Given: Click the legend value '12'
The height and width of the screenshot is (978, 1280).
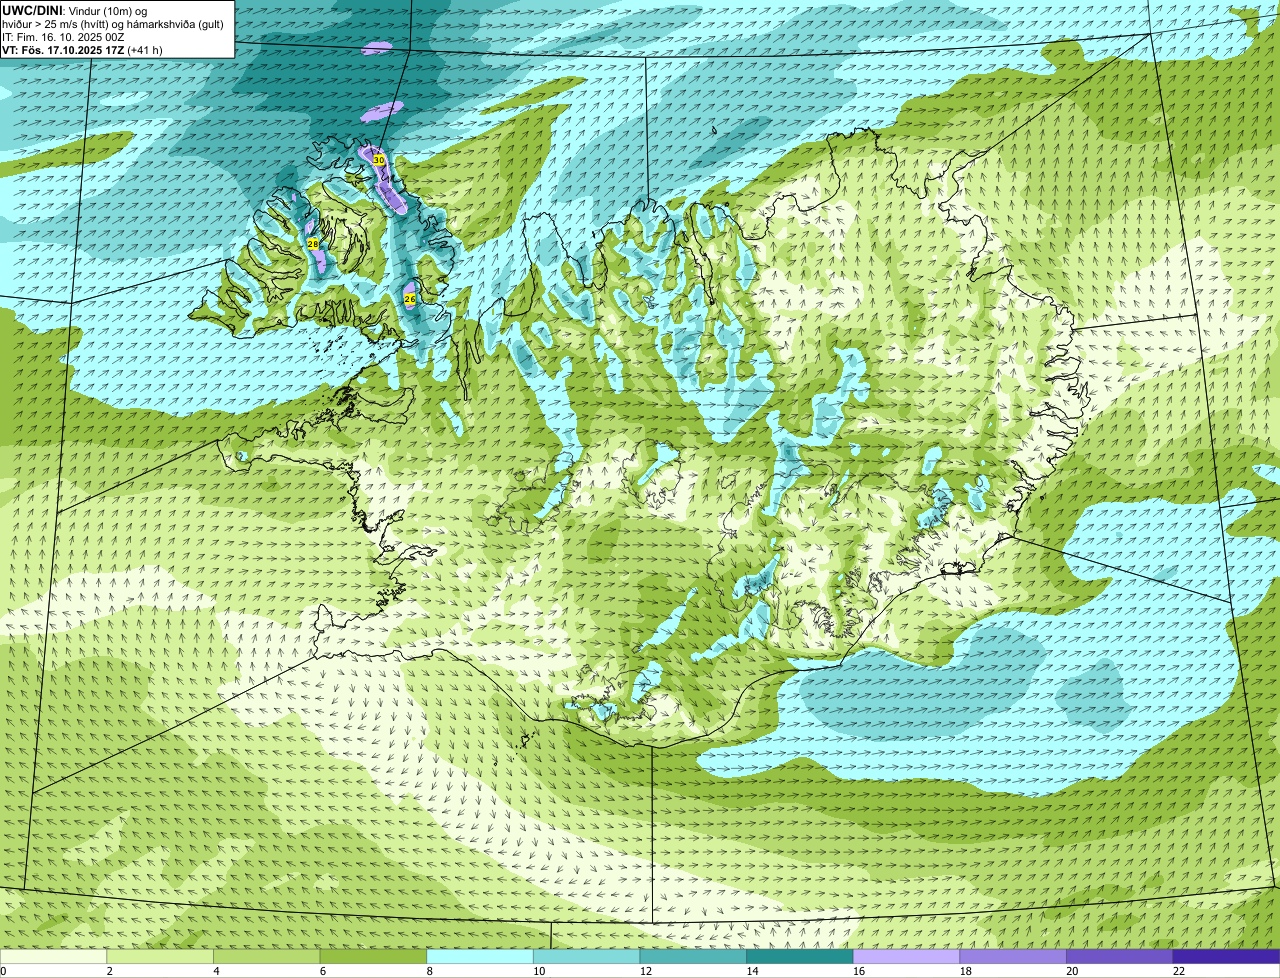Looking at the screenshot, I should tap(646, 971).
